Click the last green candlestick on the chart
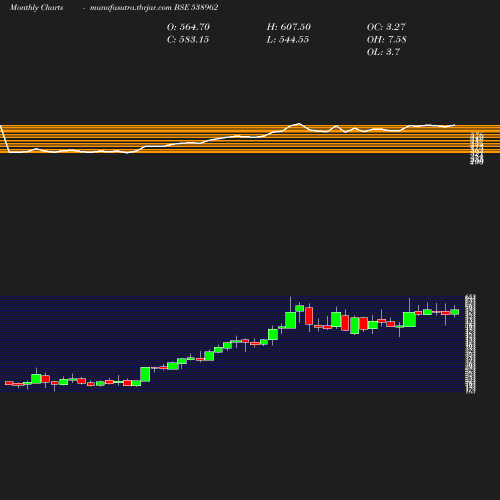The image size is (500, 500). point(455,312)
